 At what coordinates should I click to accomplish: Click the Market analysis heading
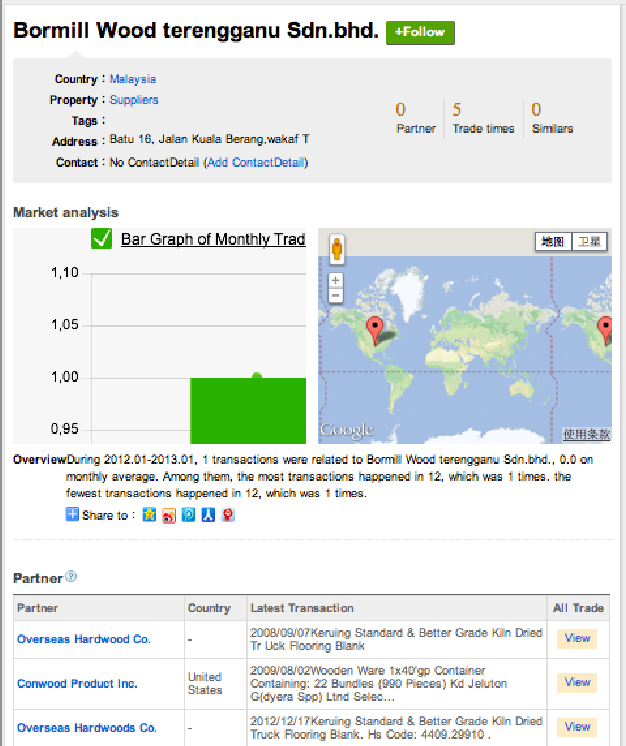pyautogui.click(x=66, y=213)
